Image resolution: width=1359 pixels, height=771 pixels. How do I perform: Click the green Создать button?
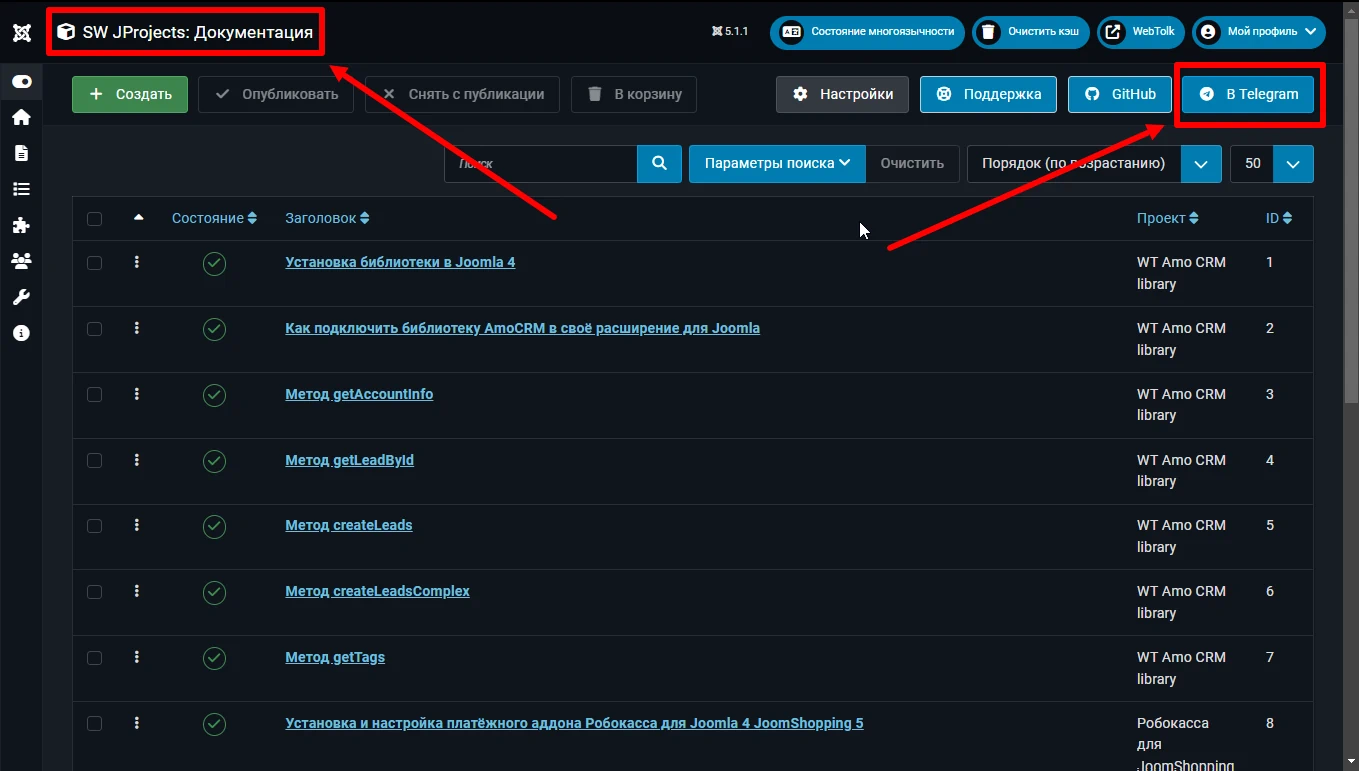pos(130,94)
